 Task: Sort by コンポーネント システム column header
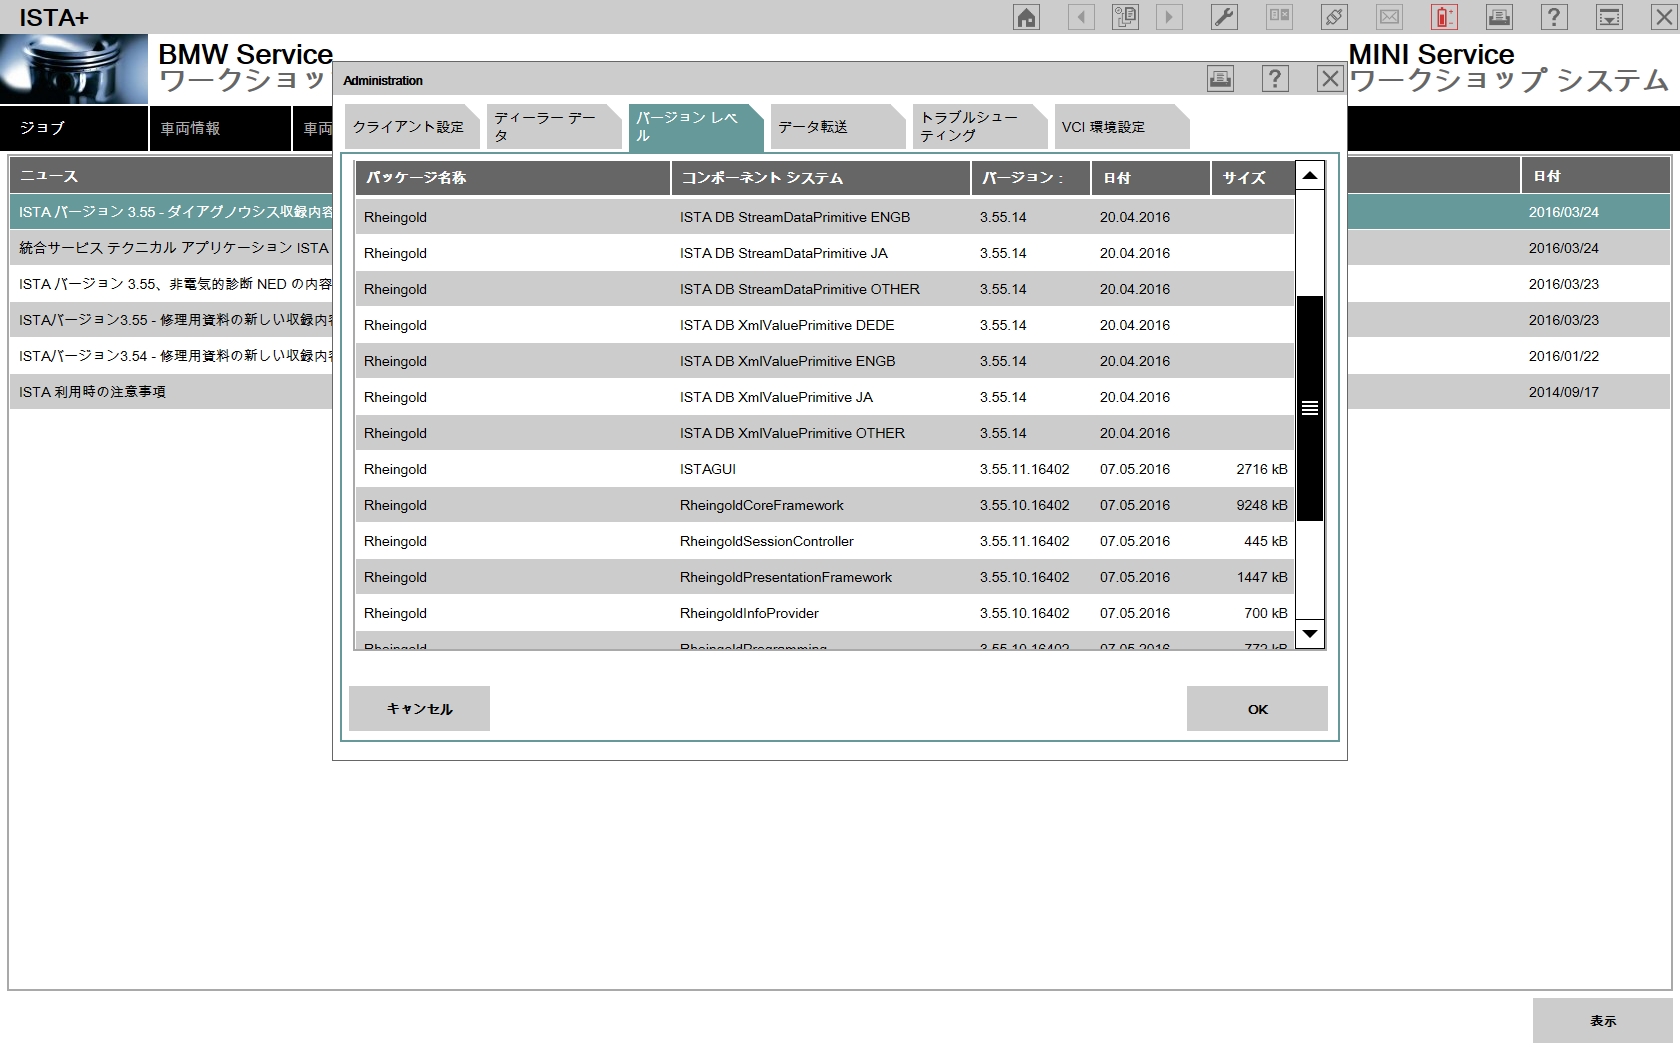pyautogui.click(x=820, y=177)
